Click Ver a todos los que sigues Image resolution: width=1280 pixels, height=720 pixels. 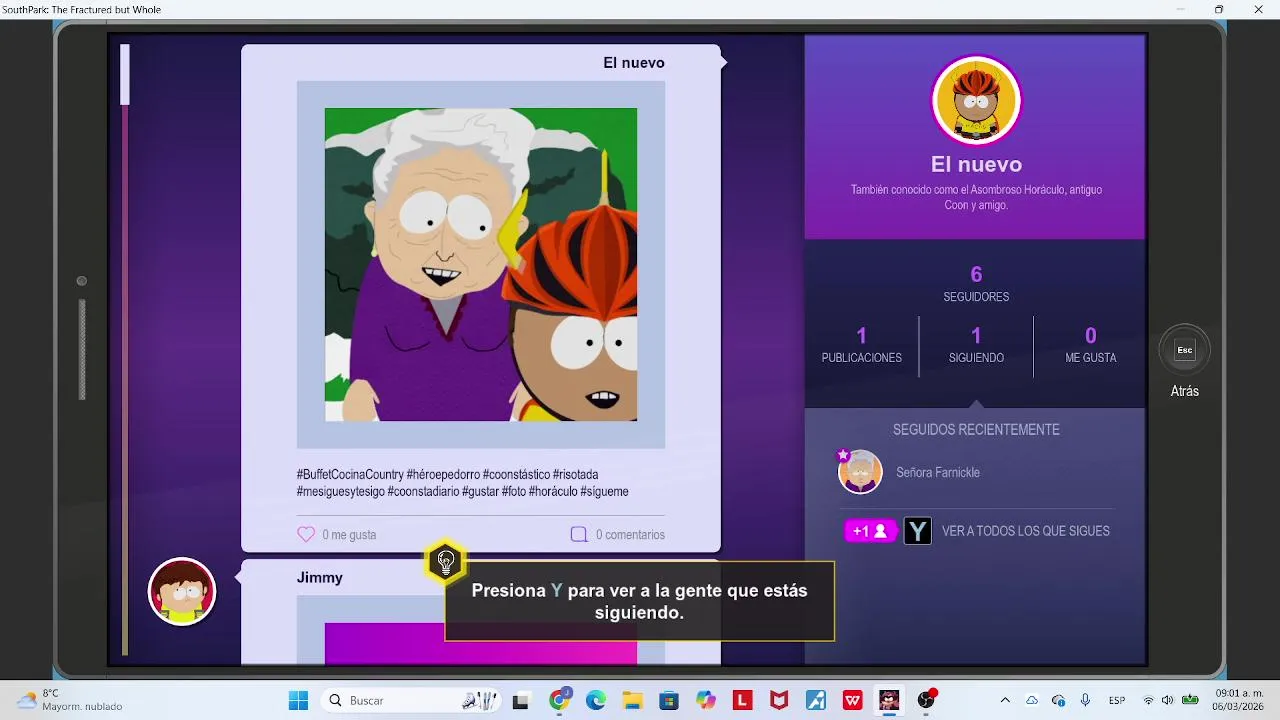[1026, 531]
